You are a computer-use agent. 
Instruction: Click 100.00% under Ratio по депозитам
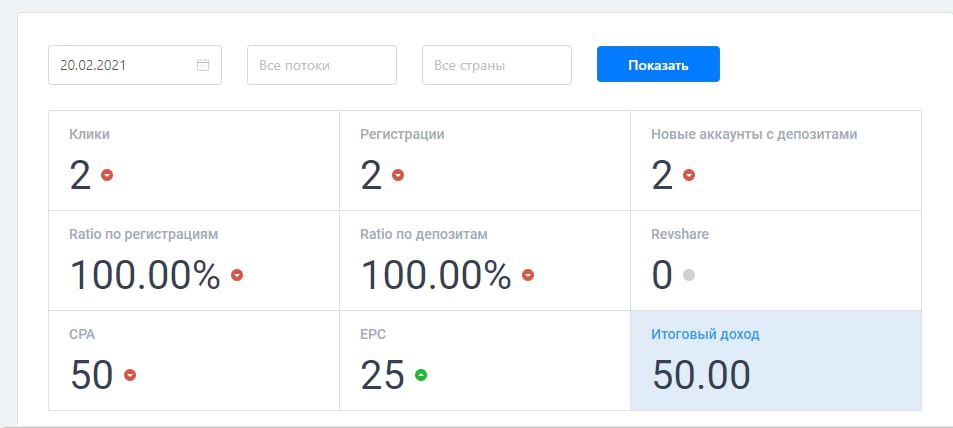click(x=436, y=275)
